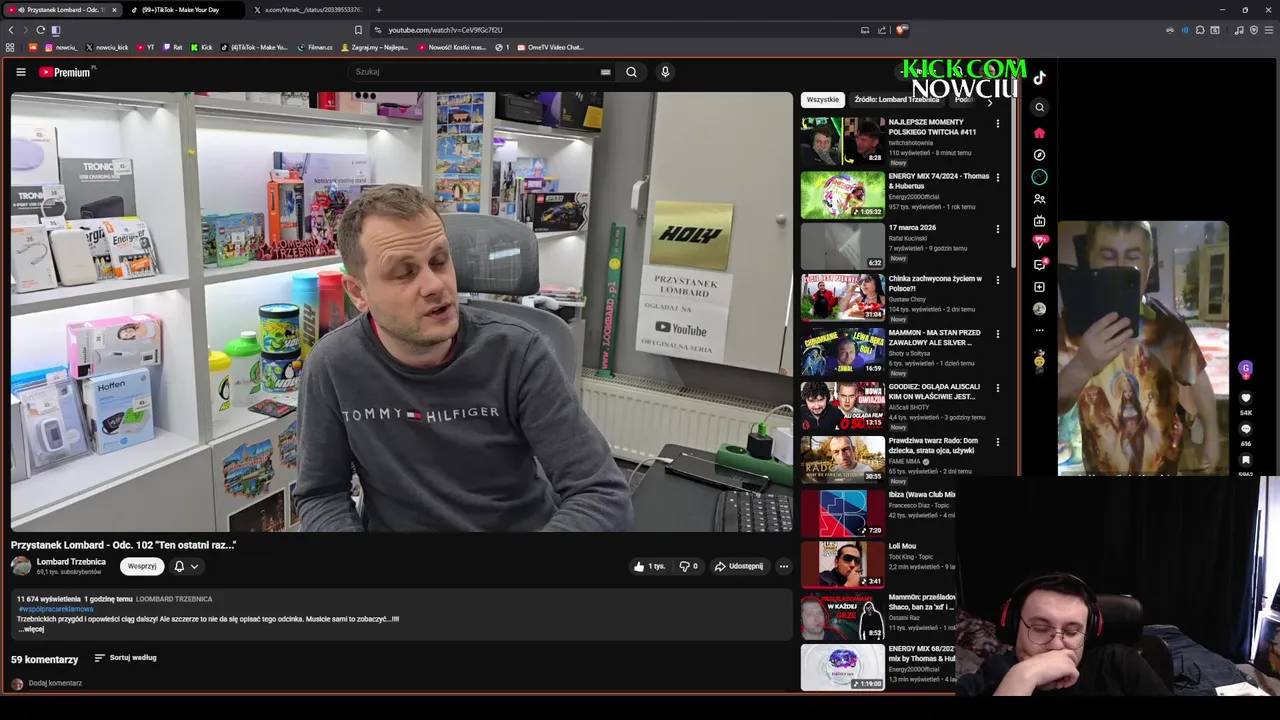The height and width of the screenshot is (720, 1280).
Task: Open a new browser tab
Action: tap(379, 10)
